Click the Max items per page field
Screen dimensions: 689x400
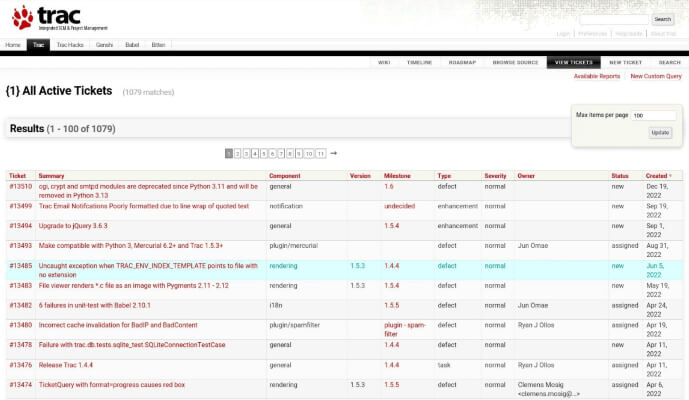pos(654,115)
